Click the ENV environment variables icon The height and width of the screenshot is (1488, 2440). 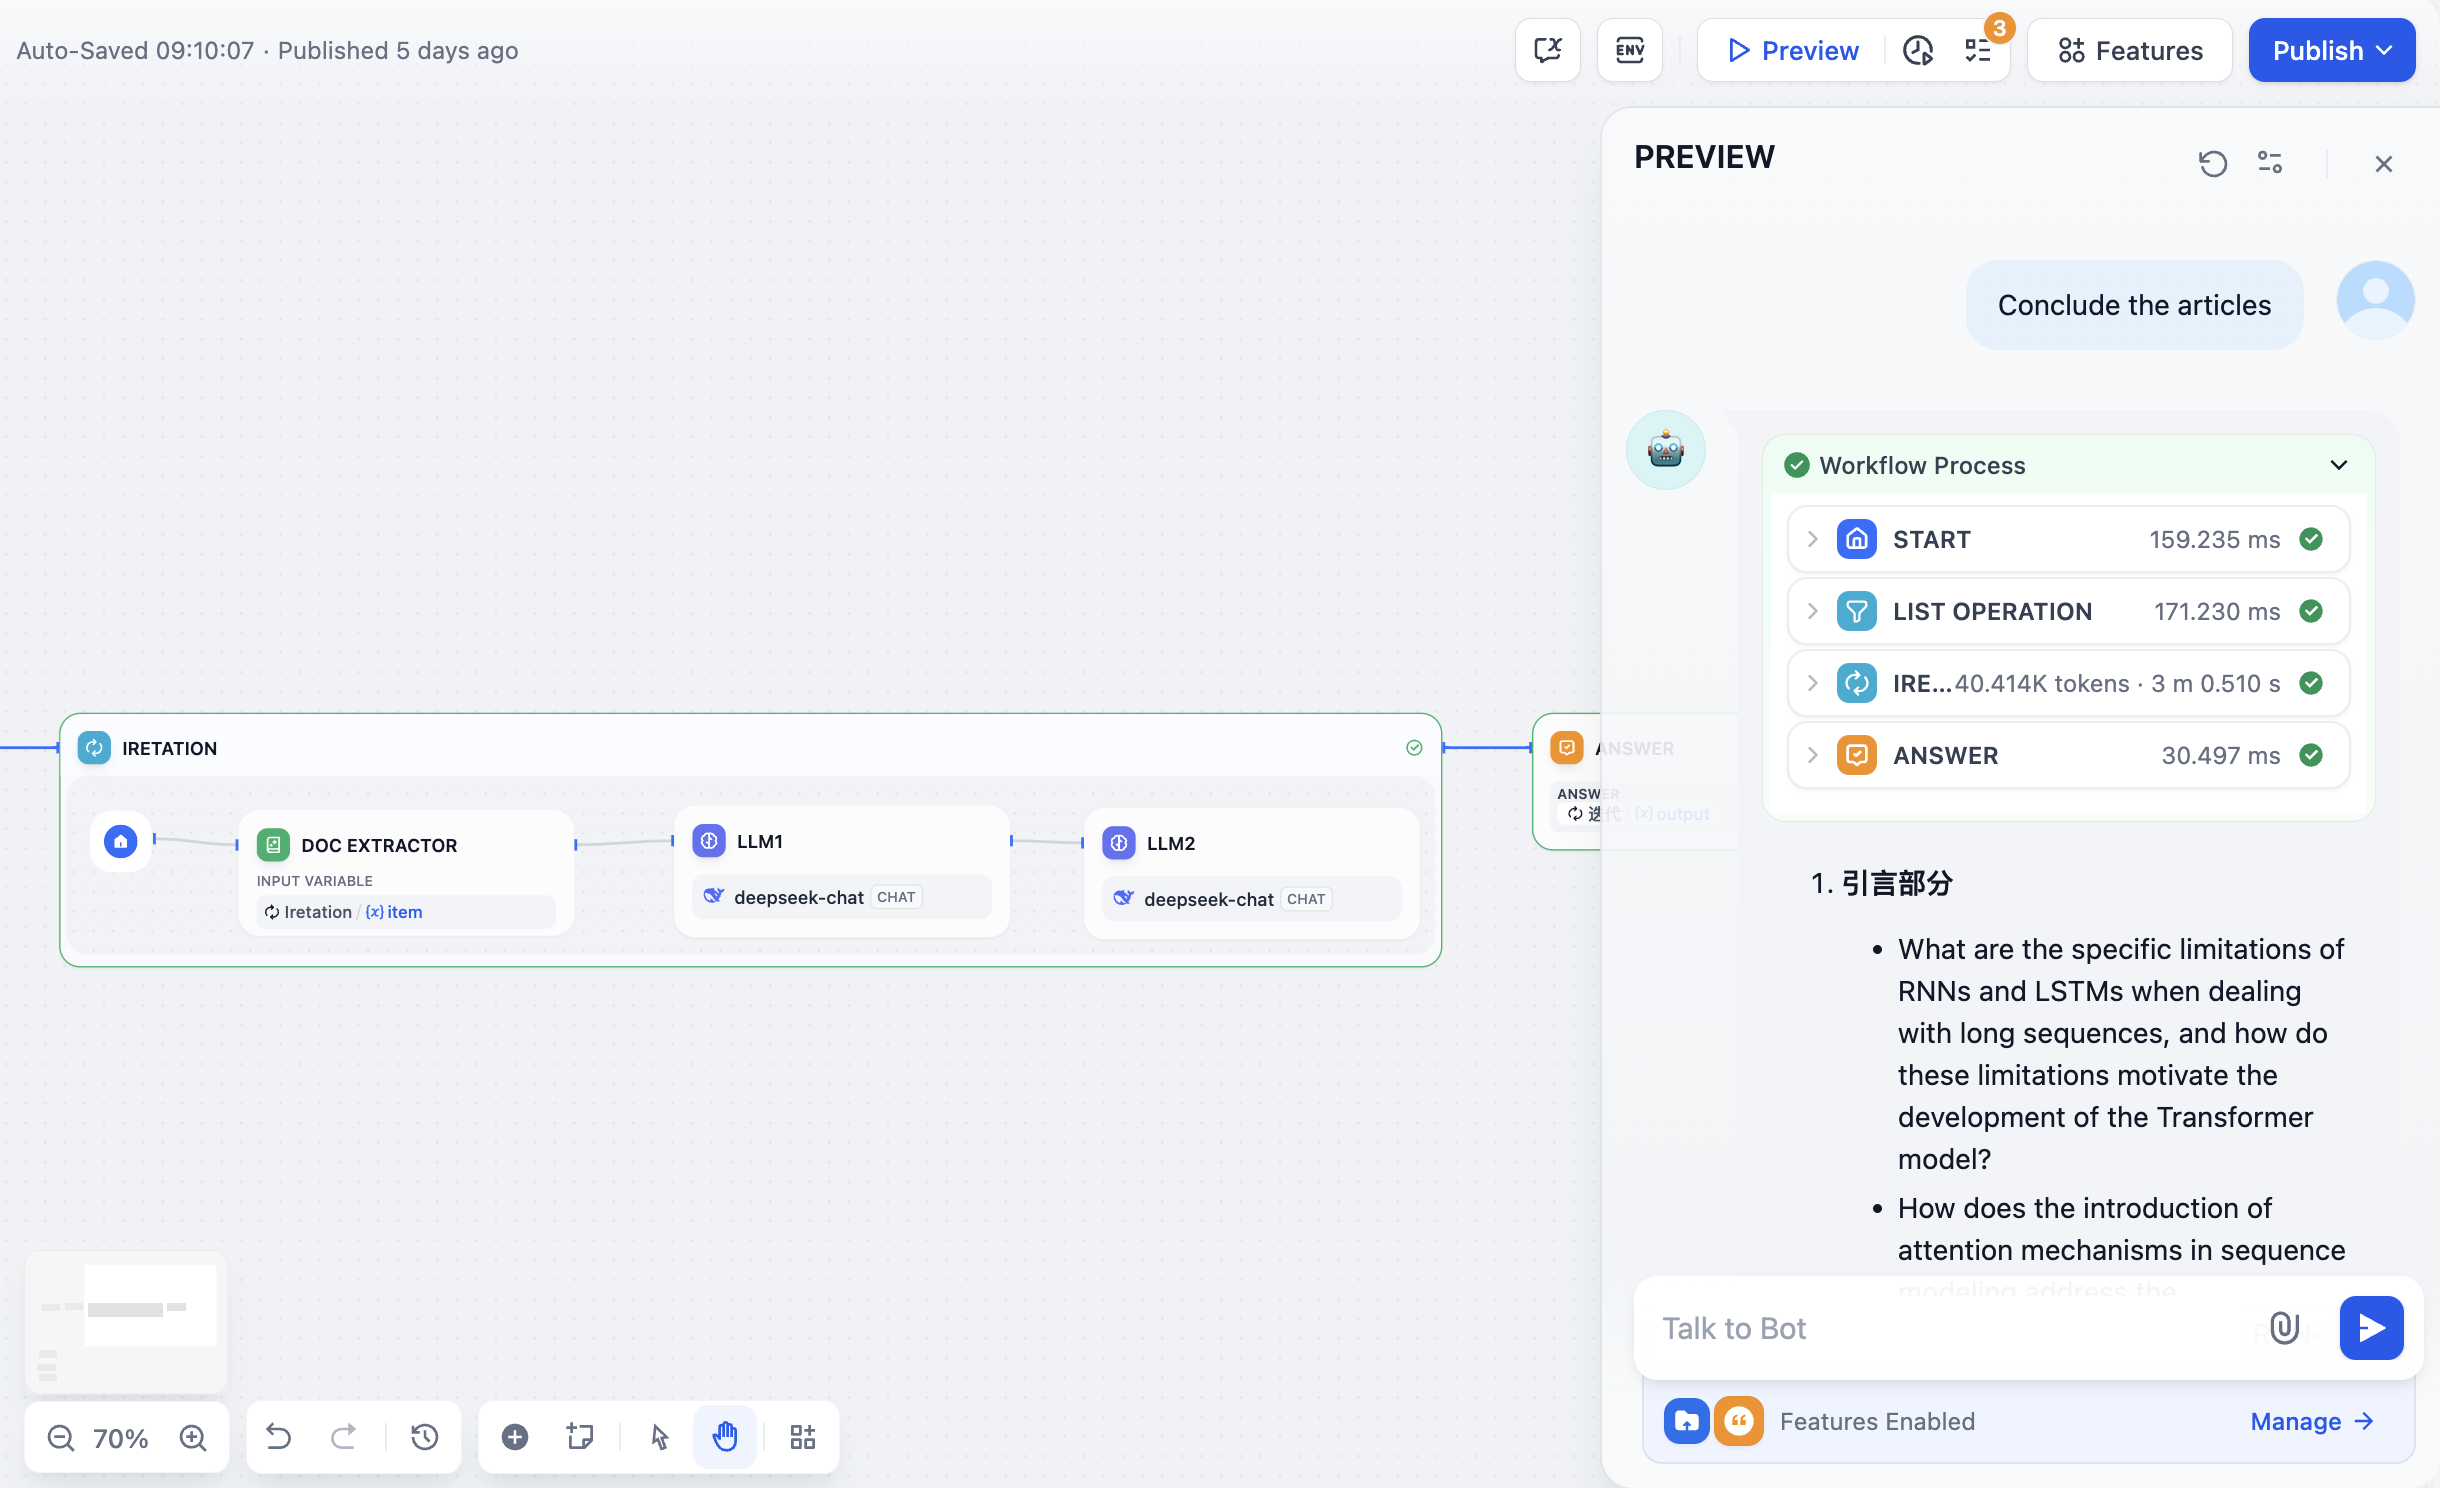coord(1629,50)
